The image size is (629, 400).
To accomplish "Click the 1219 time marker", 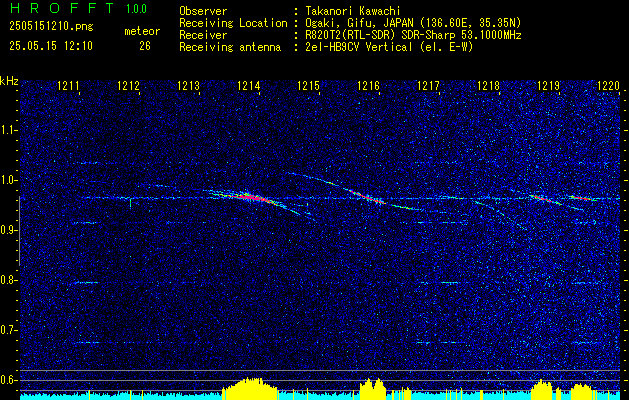I will click(x=548, y=85).
